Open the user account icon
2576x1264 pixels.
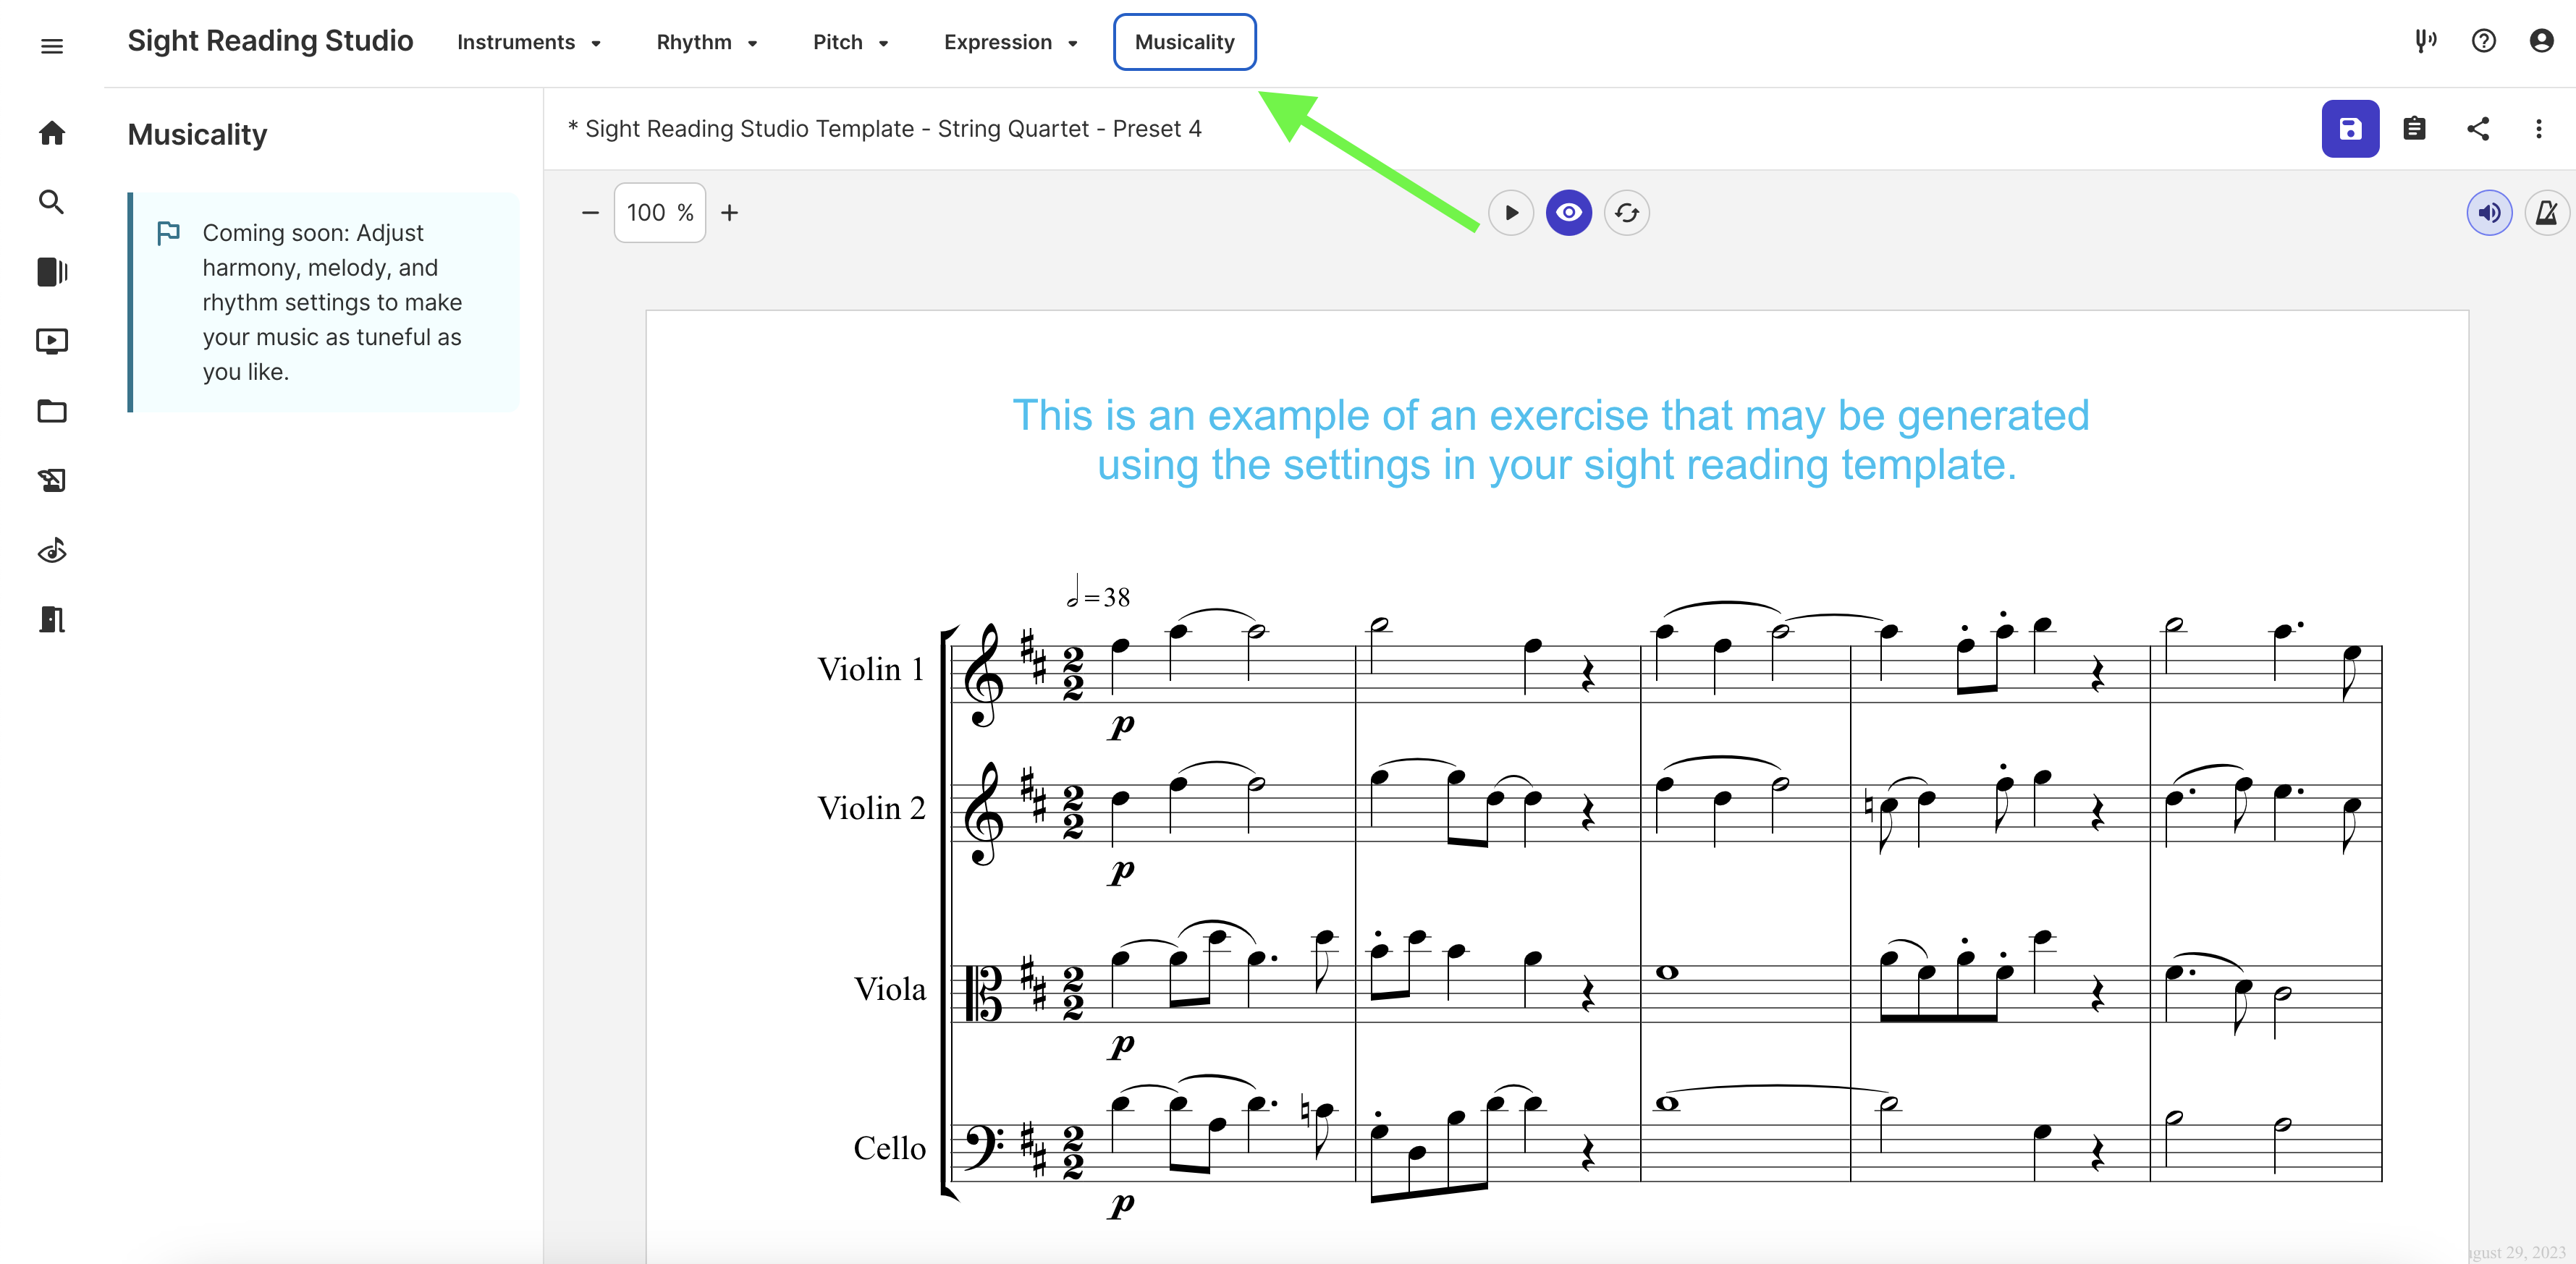coord(2541,41)
